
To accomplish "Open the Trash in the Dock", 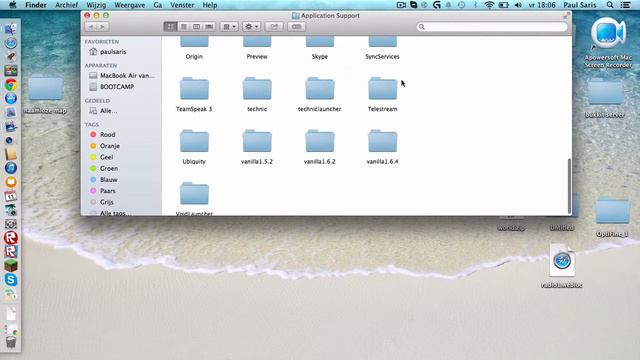I will [x=11, y=342].
